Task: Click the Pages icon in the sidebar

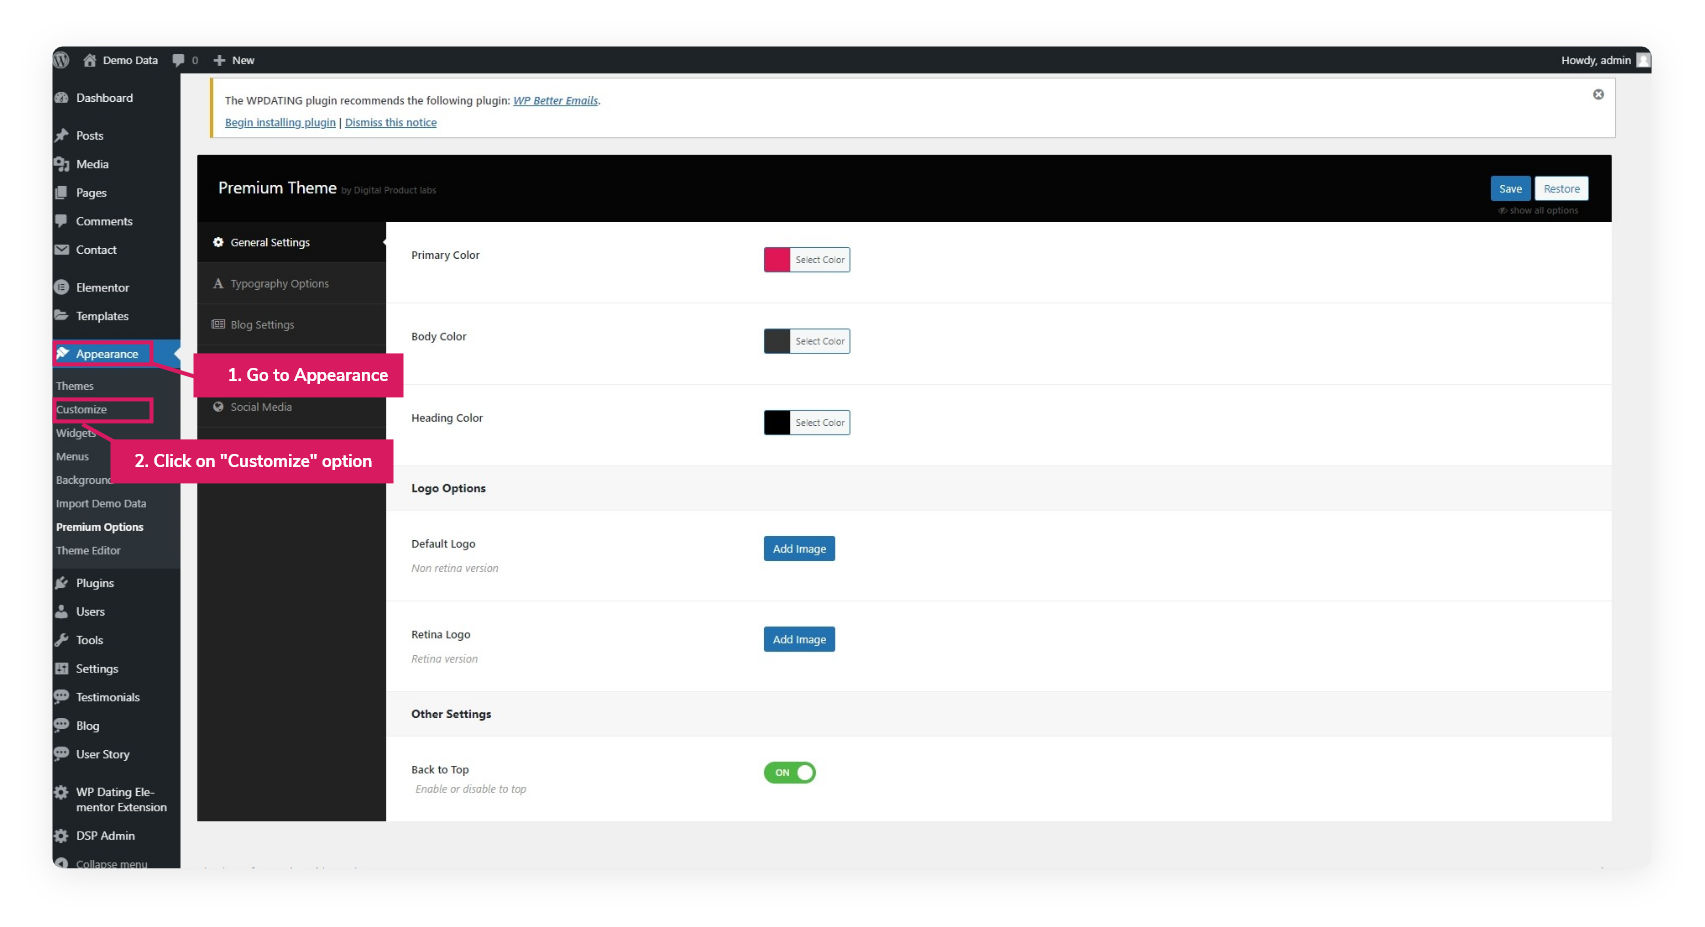Action: 62,193
